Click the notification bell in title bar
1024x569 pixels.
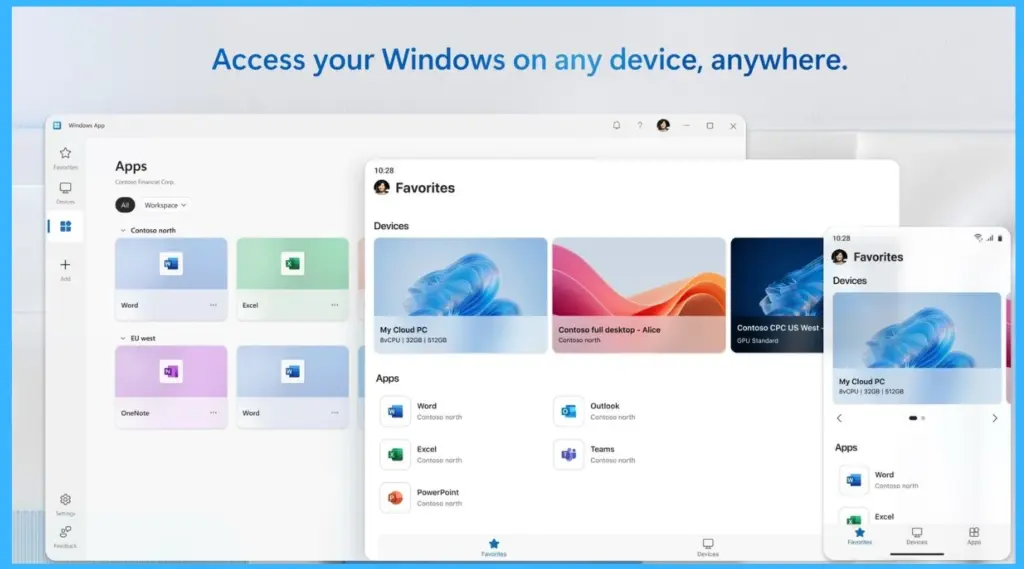[616, 125]
